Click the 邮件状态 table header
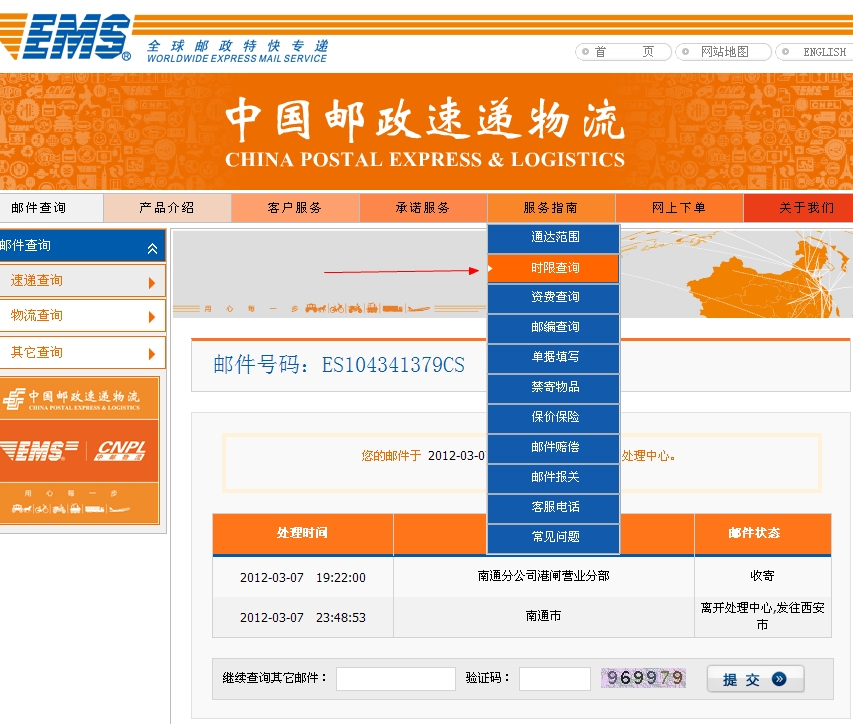This screenshot has width=853, height=724. (x=763, y=534)
